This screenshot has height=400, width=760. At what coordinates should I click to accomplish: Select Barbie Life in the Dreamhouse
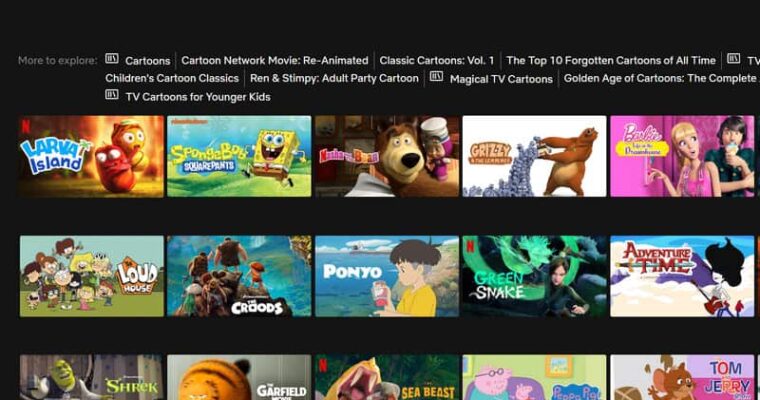(682, 156)
